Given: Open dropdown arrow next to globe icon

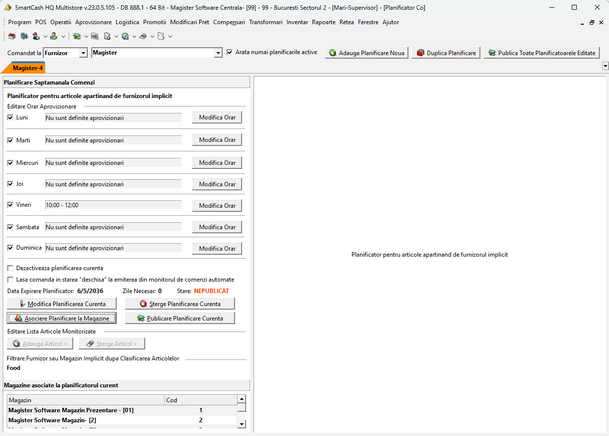Looking at the screenshot, I should click(x=134, y=36).
